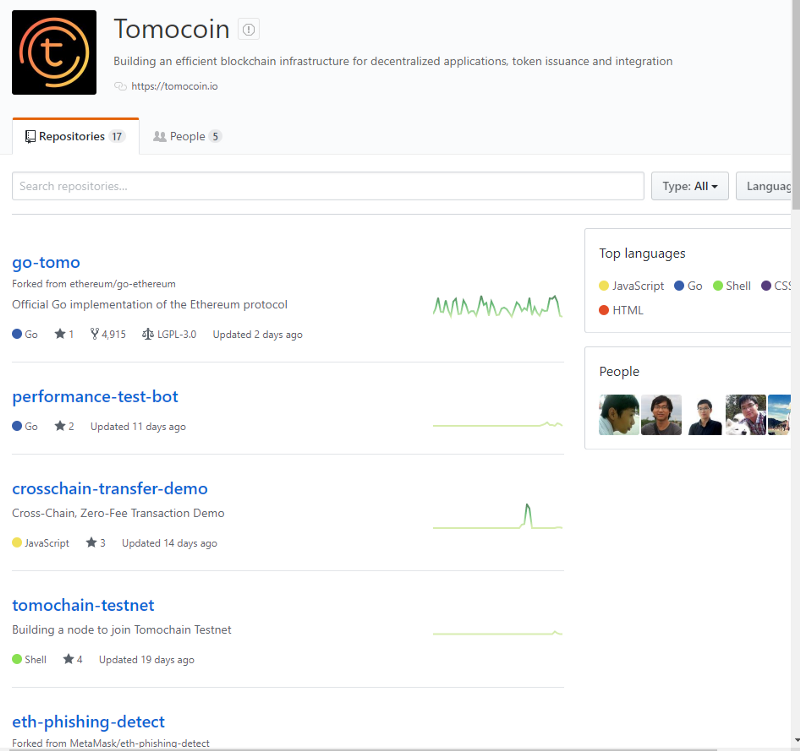Image resolution: width=800 pixels, height=751 pixels.
Task: Click the fork icon showing 4,915 forks
Action: click(94, 334)
